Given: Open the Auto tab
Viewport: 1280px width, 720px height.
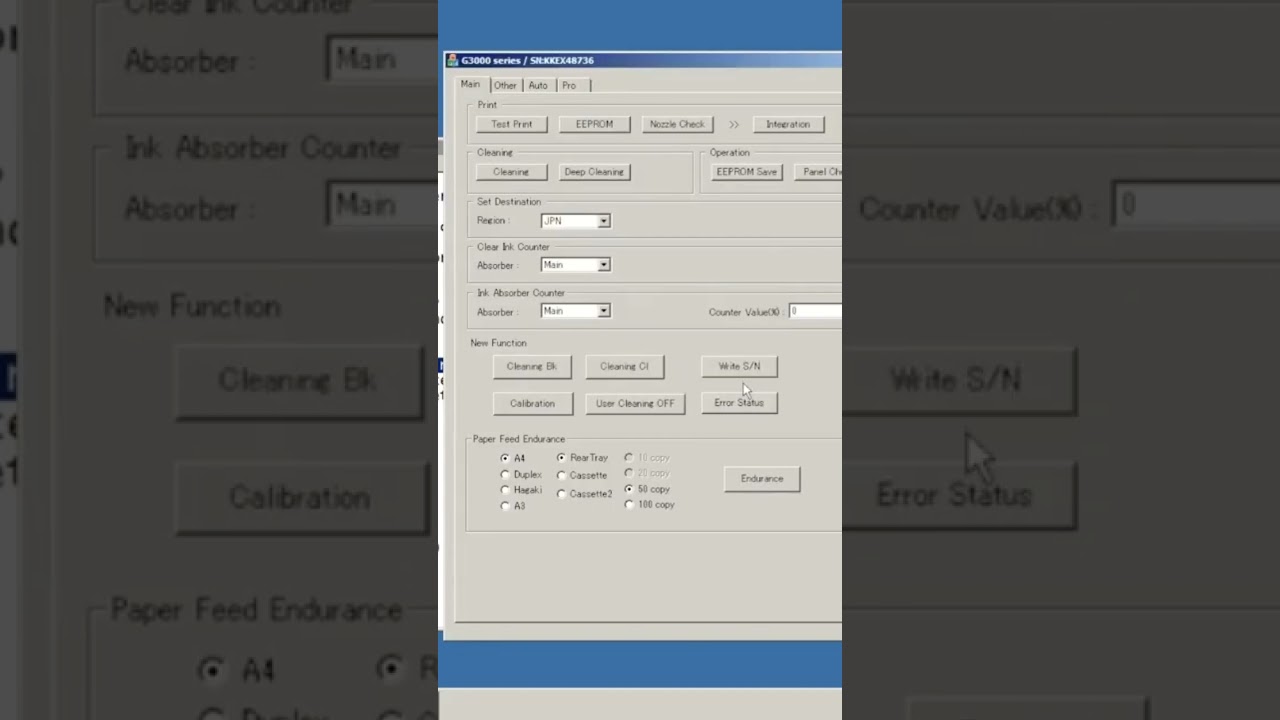Looking at the screenshot, I should pyautogui.click(x=538, y=86).
